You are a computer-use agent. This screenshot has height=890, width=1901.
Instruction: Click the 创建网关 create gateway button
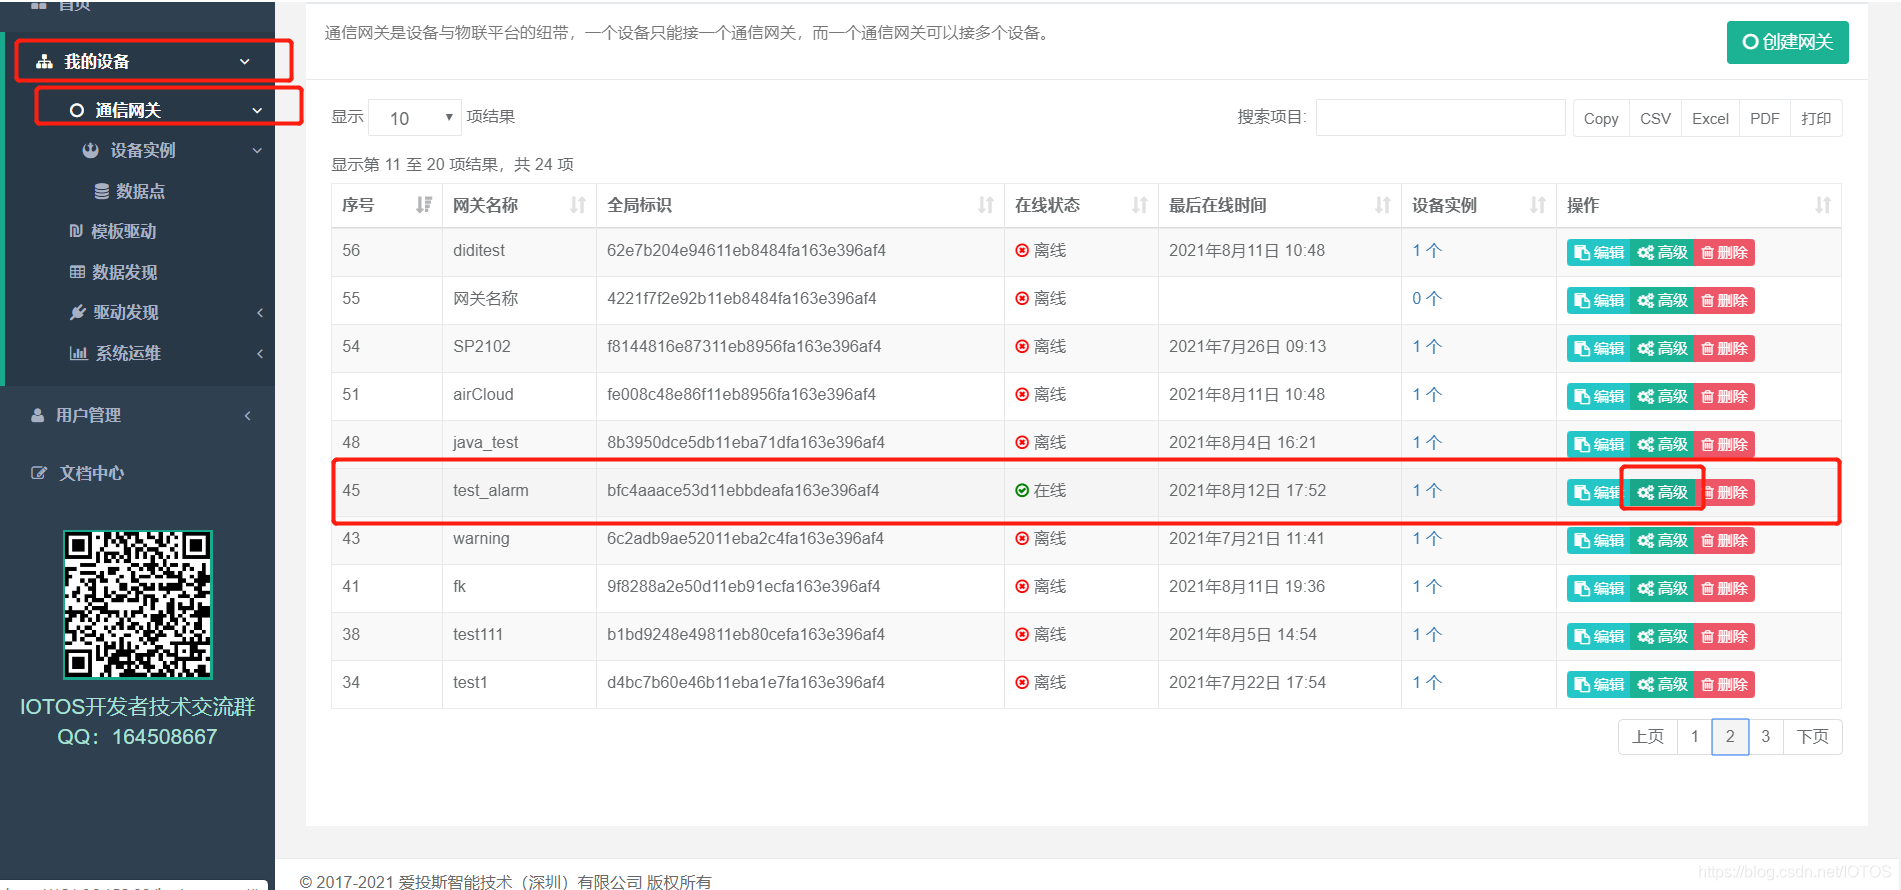pyautogui.click(x=1787, y=42)
